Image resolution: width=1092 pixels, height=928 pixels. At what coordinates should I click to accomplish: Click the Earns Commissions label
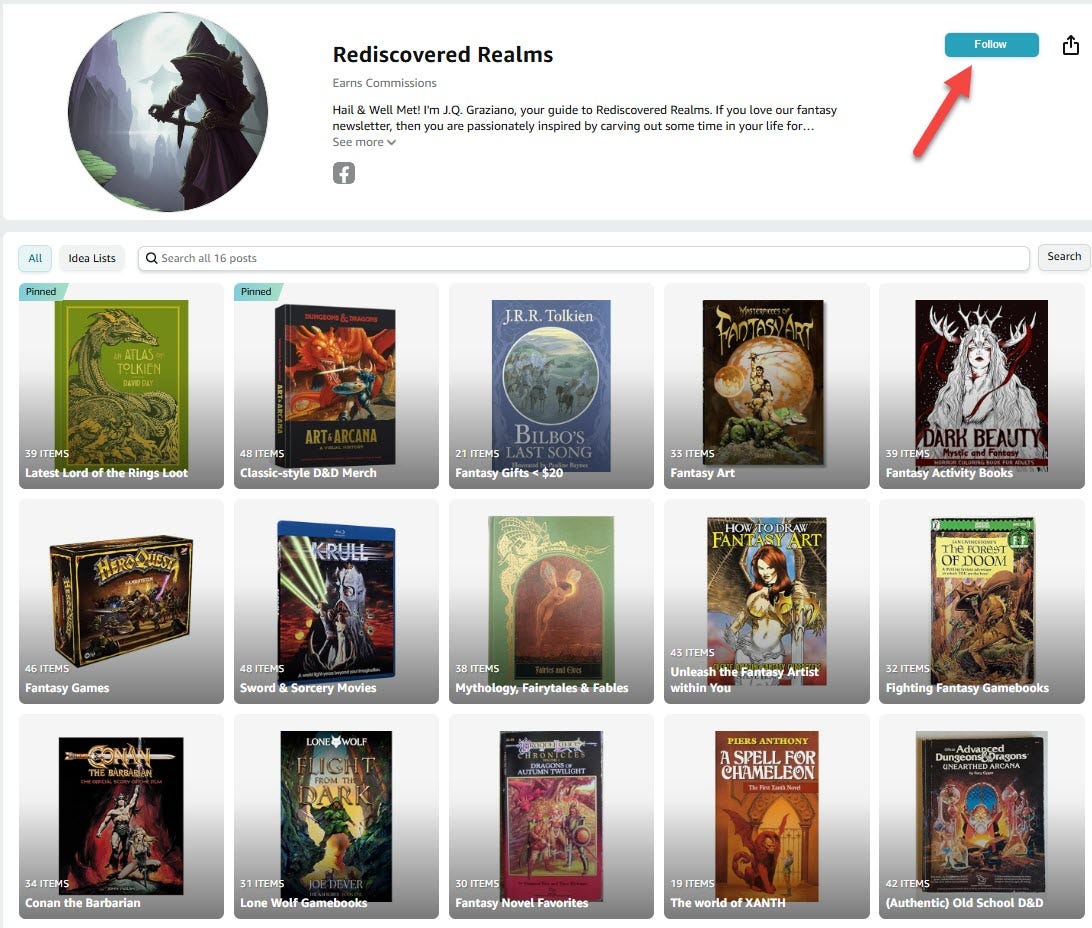tap(384, 83)
